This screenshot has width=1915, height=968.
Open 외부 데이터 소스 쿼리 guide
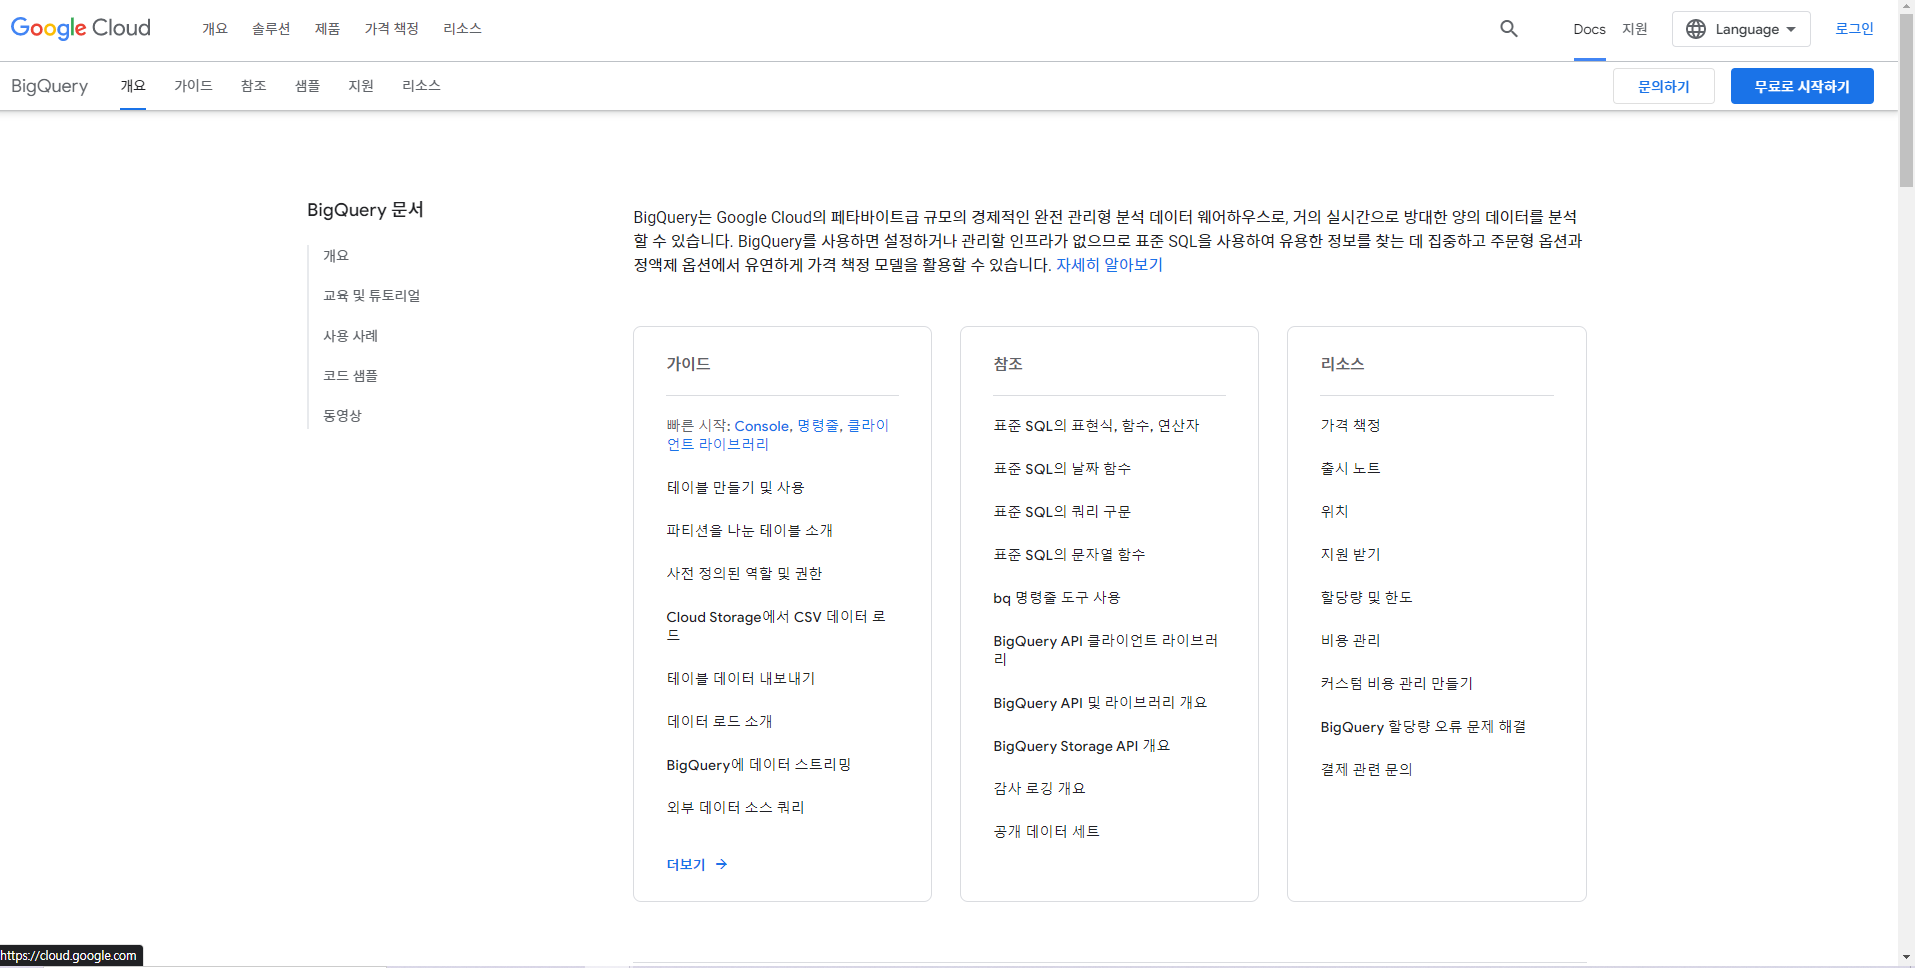(x=735, y=808)
